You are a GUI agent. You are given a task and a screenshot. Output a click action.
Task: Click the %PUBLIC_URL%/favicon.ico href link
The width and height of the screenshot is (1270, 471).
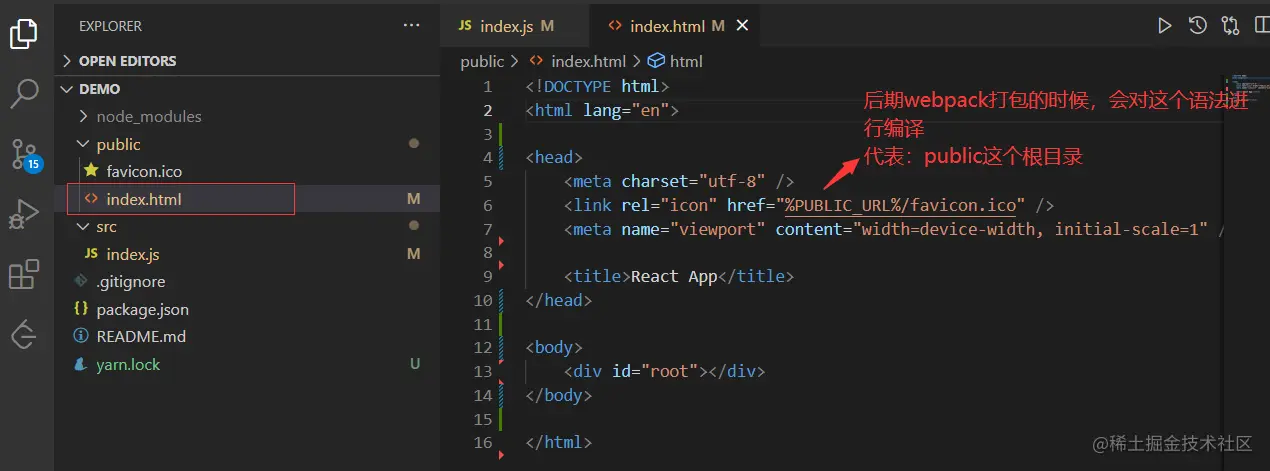tap(900, 205)
